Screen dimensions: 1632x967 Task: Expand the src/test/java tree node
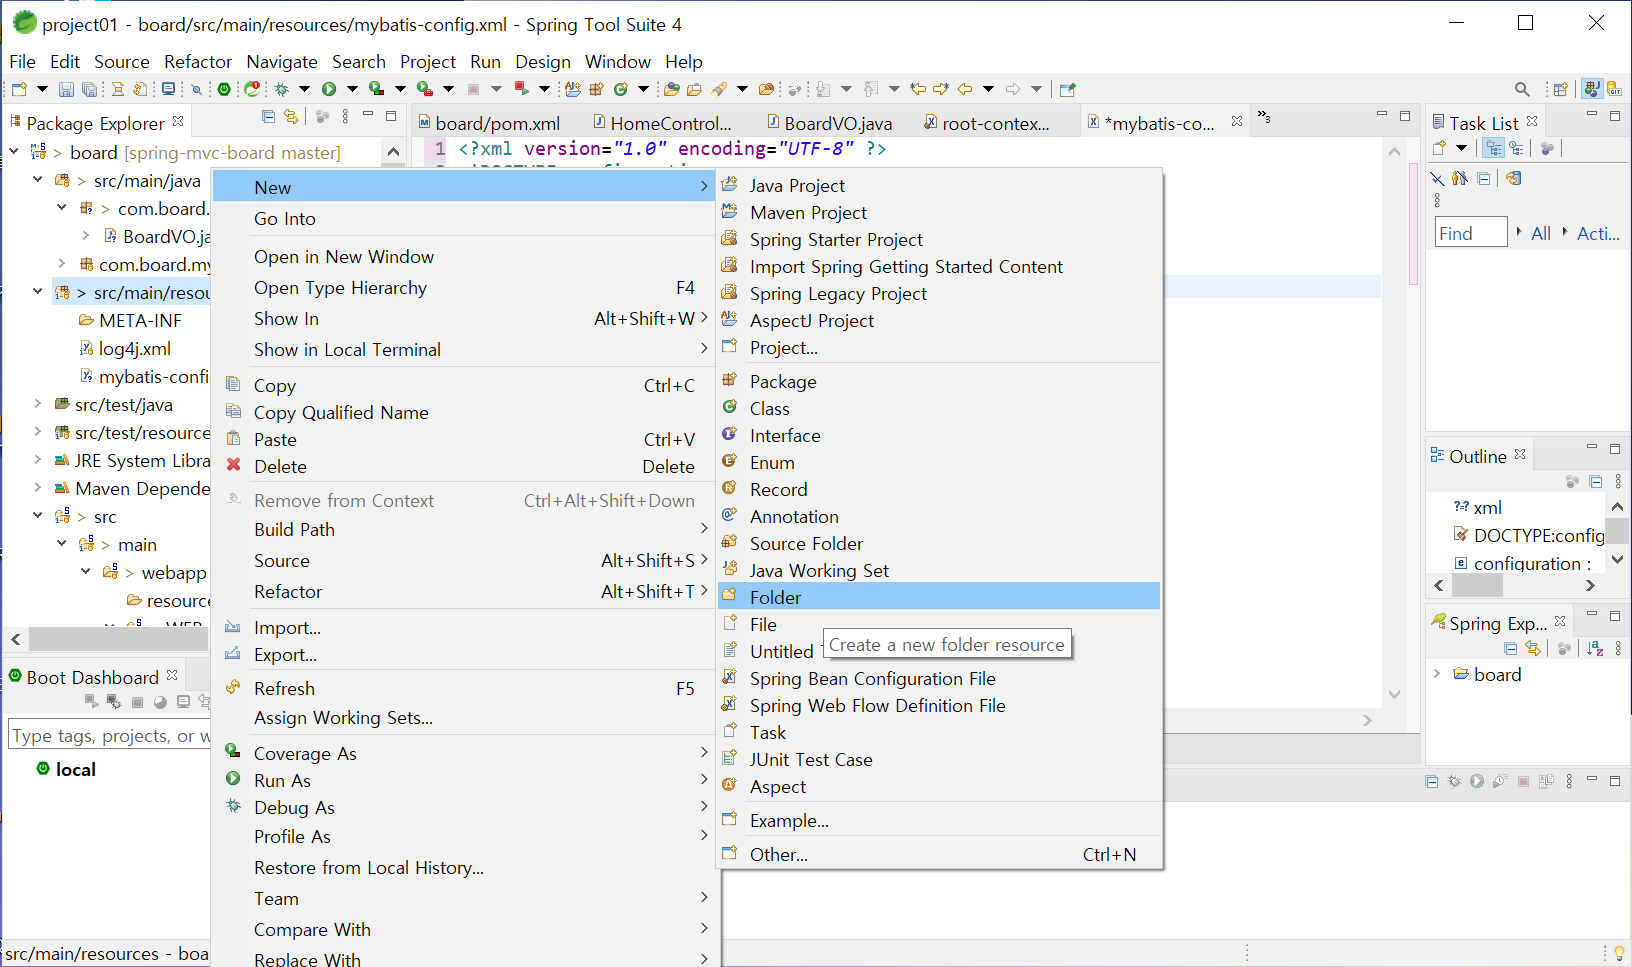[38, 404]
